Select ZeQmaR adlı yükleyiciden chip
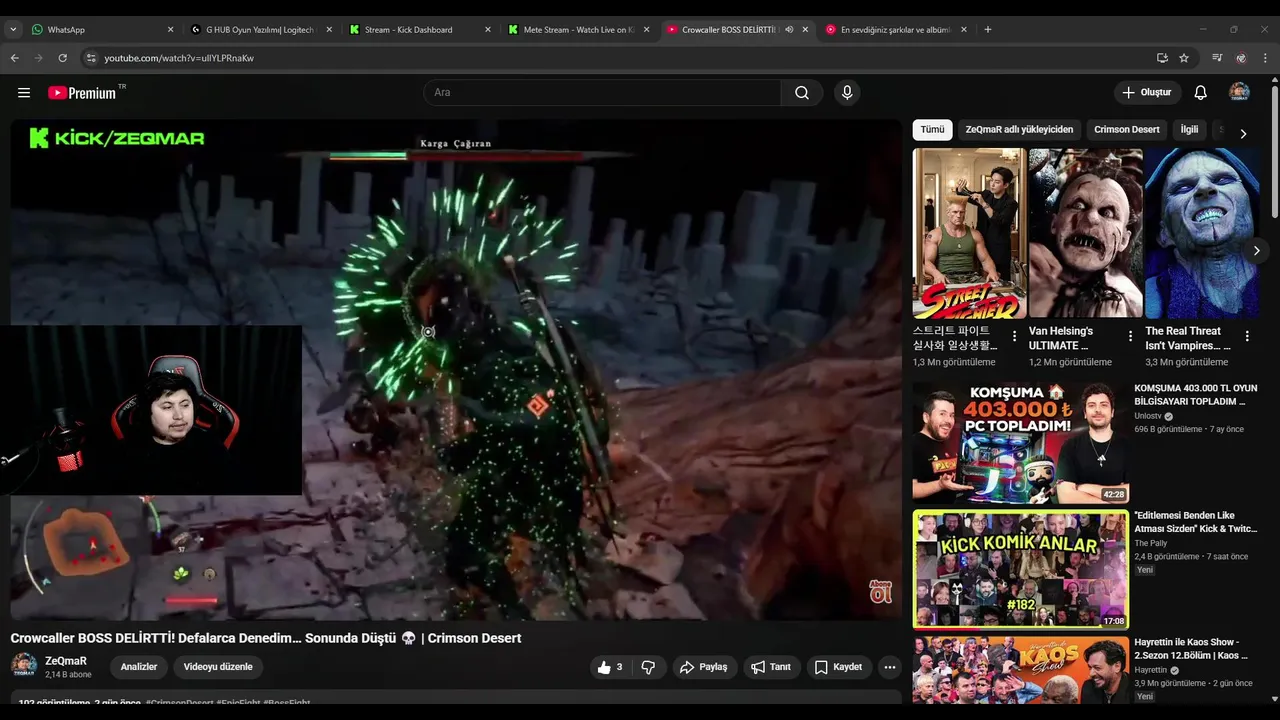This screenshot has height=720, width=1280. 1019,130
